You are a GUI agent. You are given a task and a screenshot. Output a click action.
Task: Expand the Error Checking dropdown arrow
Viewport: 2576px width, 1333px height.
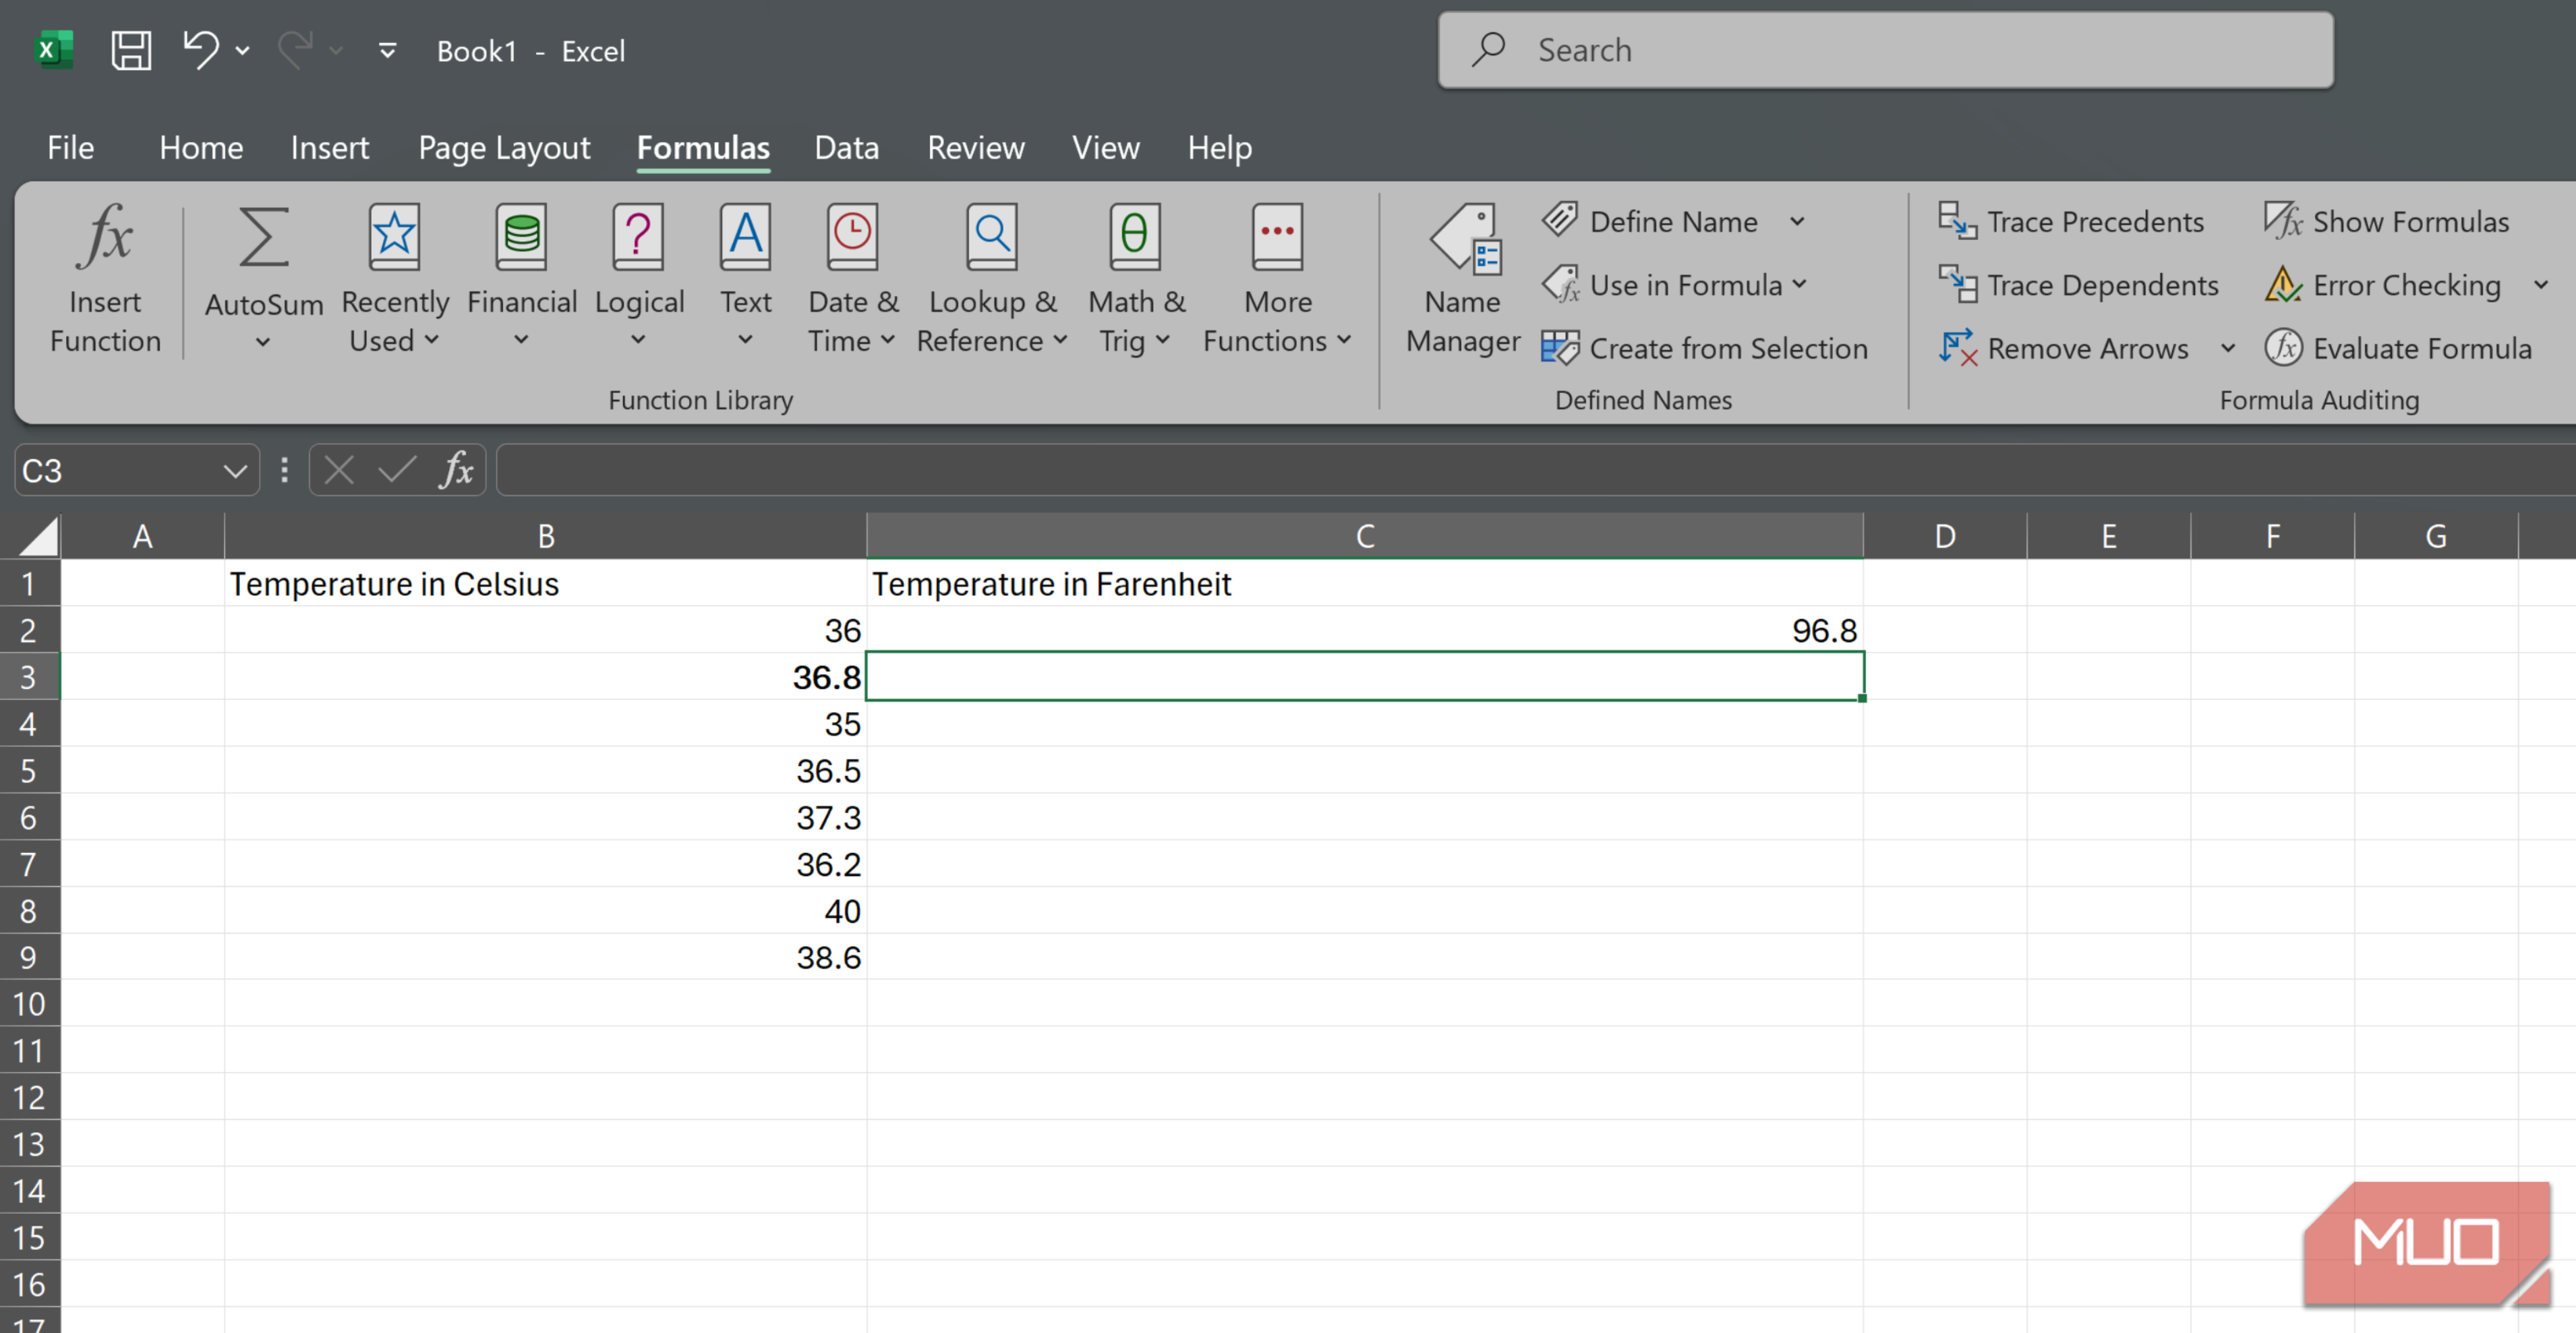coord(2541,285)
